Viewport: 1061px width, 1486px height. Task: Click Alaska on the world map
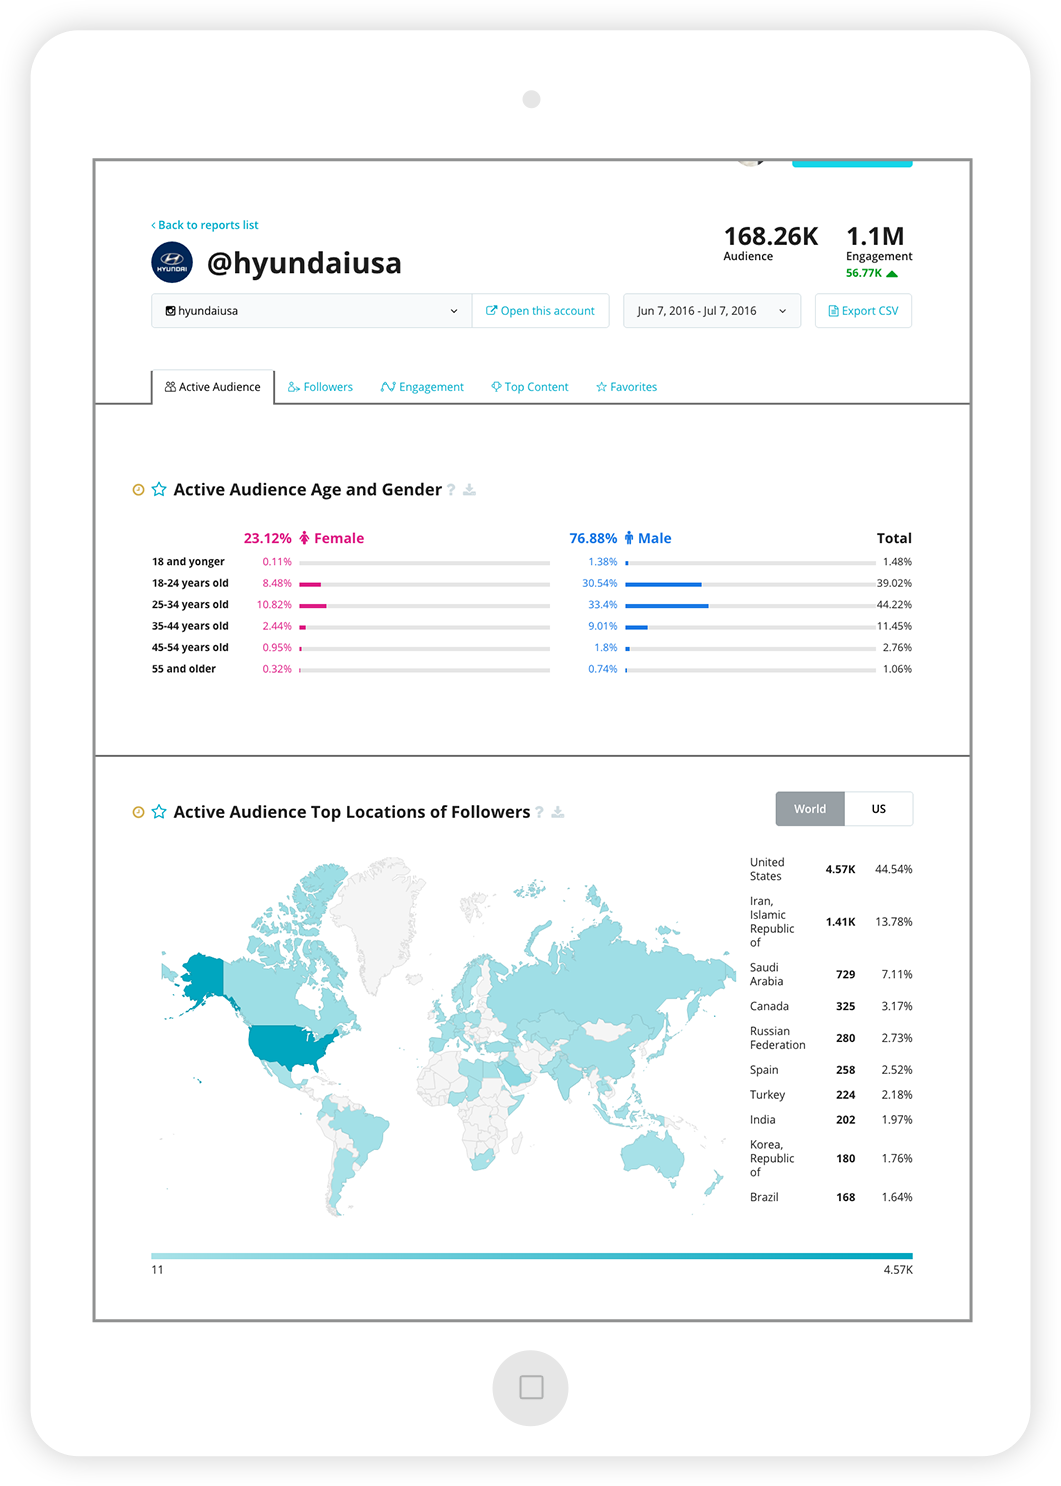[x=204, y=976]
